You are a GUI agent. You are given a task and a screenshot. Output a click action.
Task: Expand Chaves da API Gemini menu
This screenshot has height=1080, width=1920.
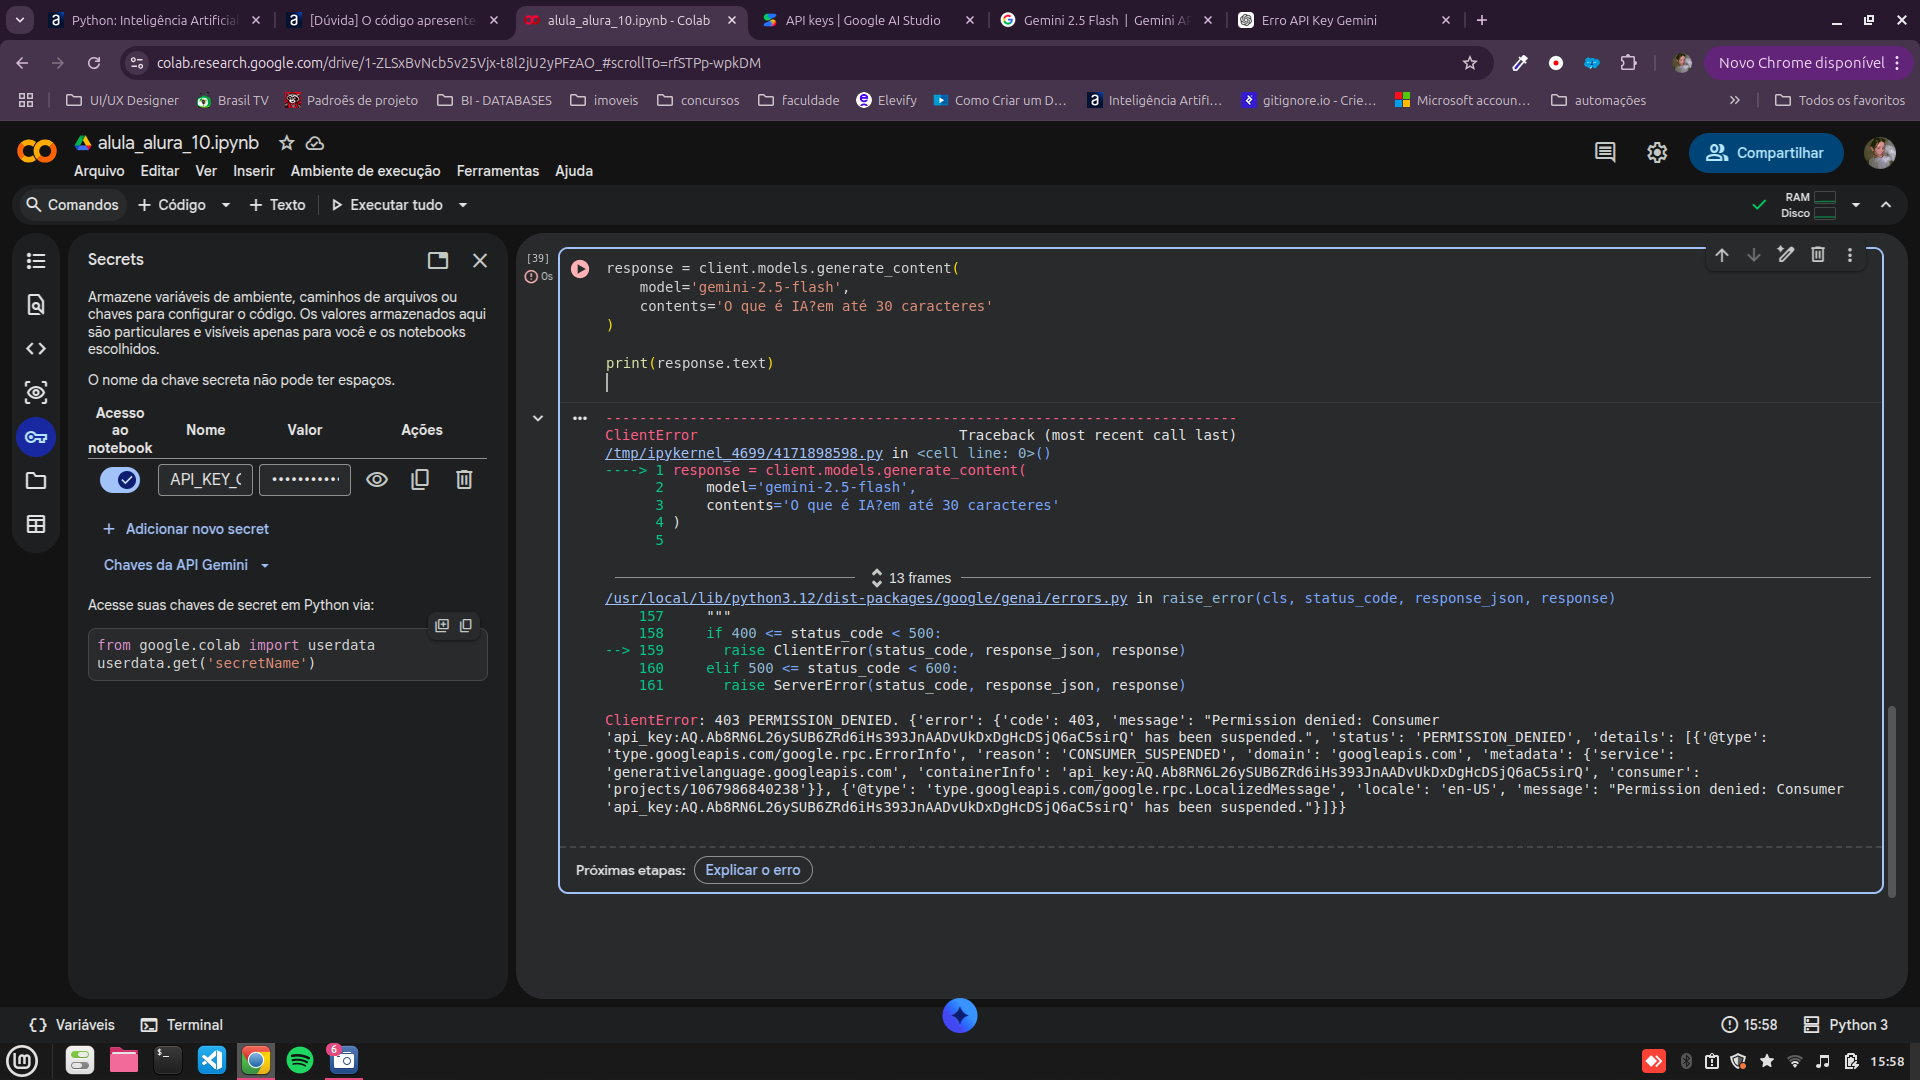tap(186, 565)
